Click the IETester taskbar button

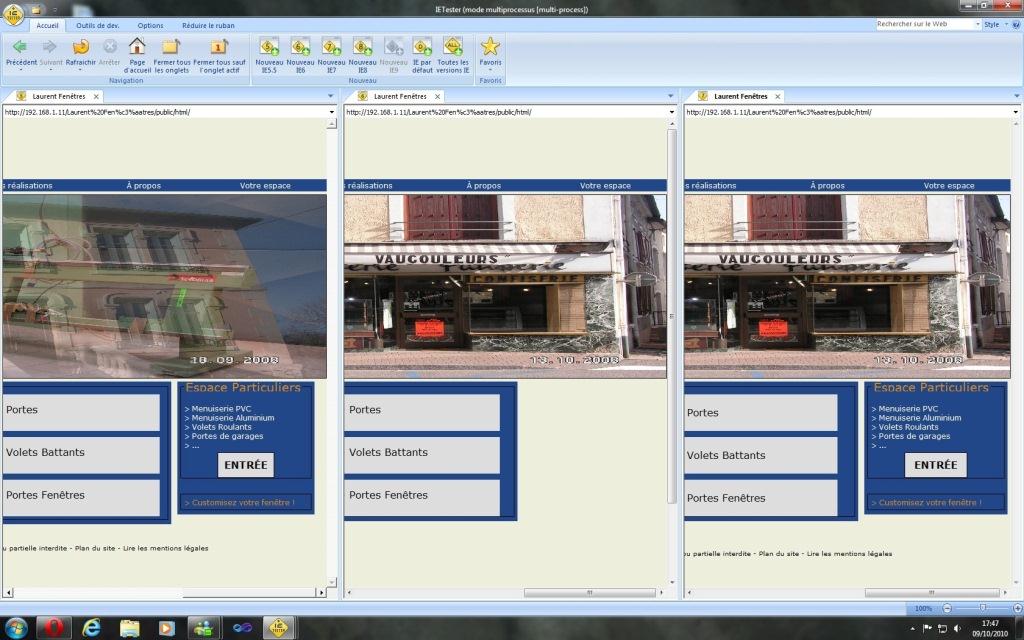click(279, 628)
